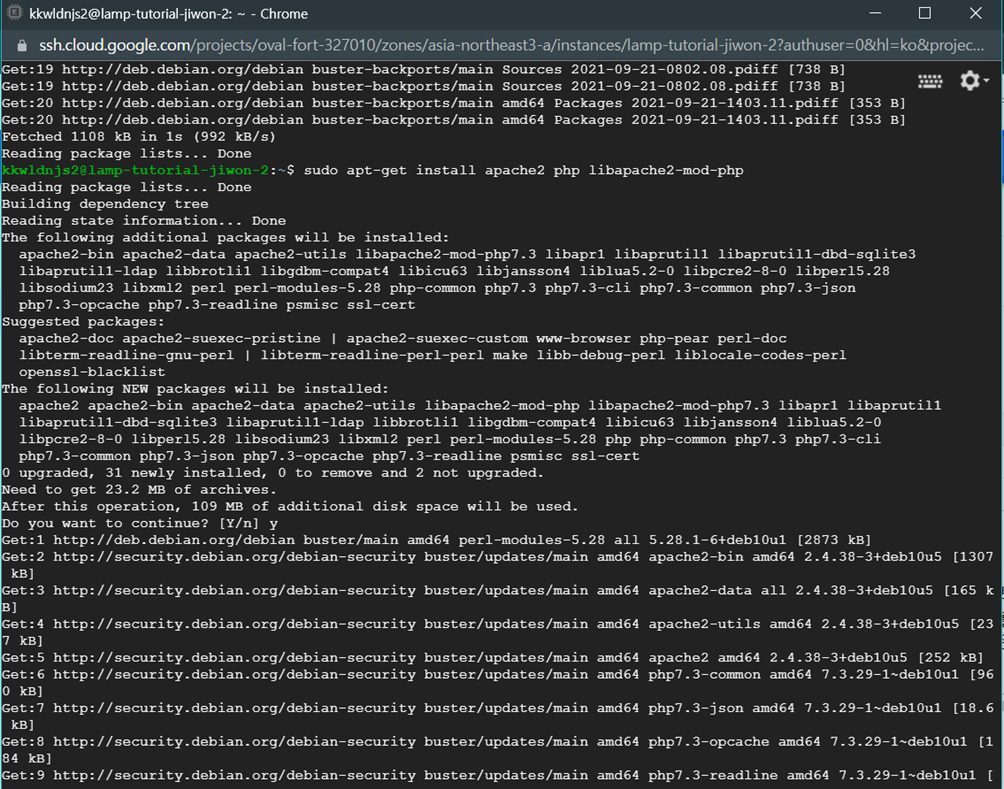Click 'Suggested packages:' line
1004x789 pixels.
(83, 321)
